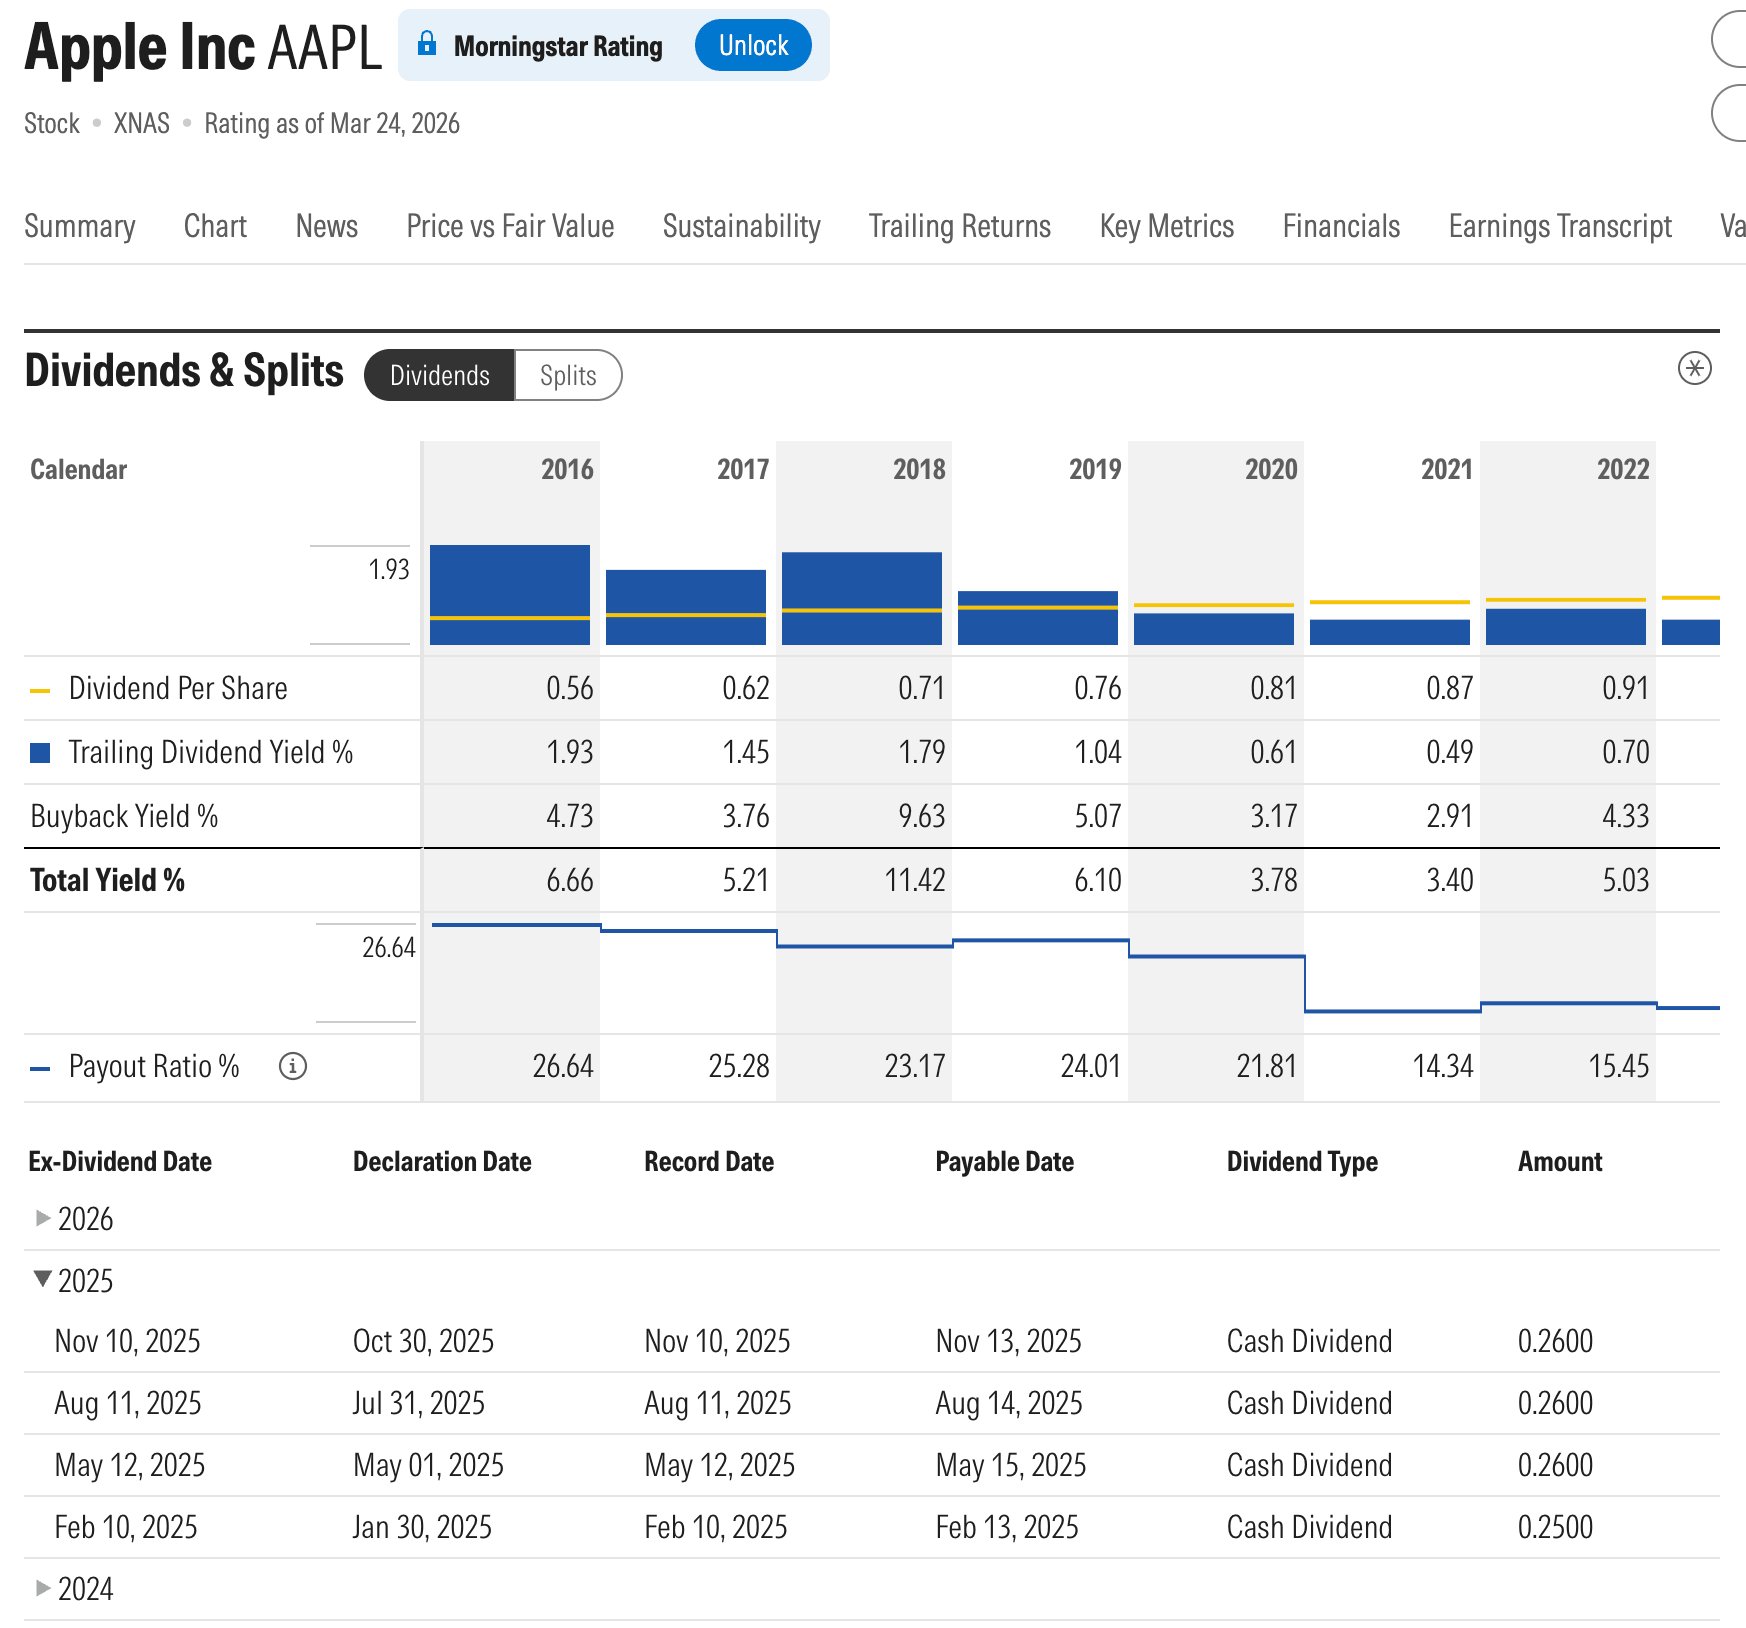Switch to the Chart tab
This screenshot has height=1628, width=1746.
click(214, 226)
